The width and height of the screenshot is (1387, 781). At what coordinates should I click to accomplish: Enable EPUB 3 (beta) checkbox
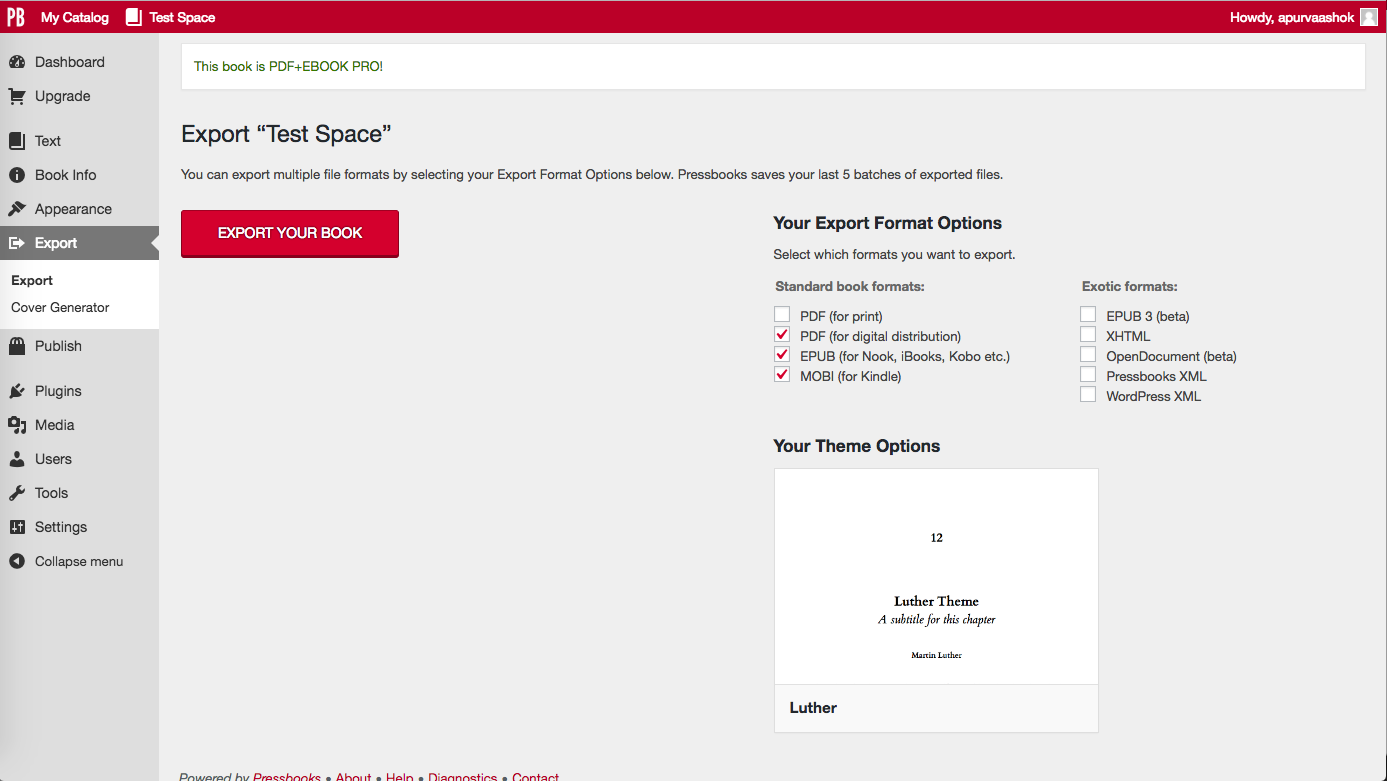pos(1088,315)
